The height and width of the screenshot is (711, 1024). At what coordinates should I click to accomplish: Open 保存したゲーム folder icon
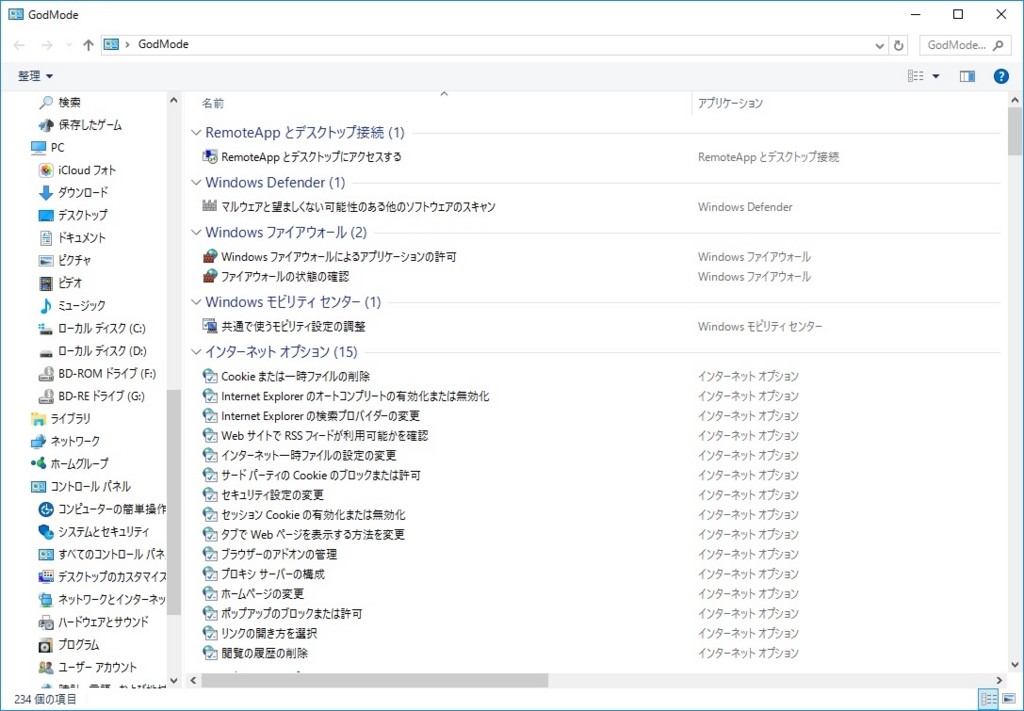click(46, 125)
